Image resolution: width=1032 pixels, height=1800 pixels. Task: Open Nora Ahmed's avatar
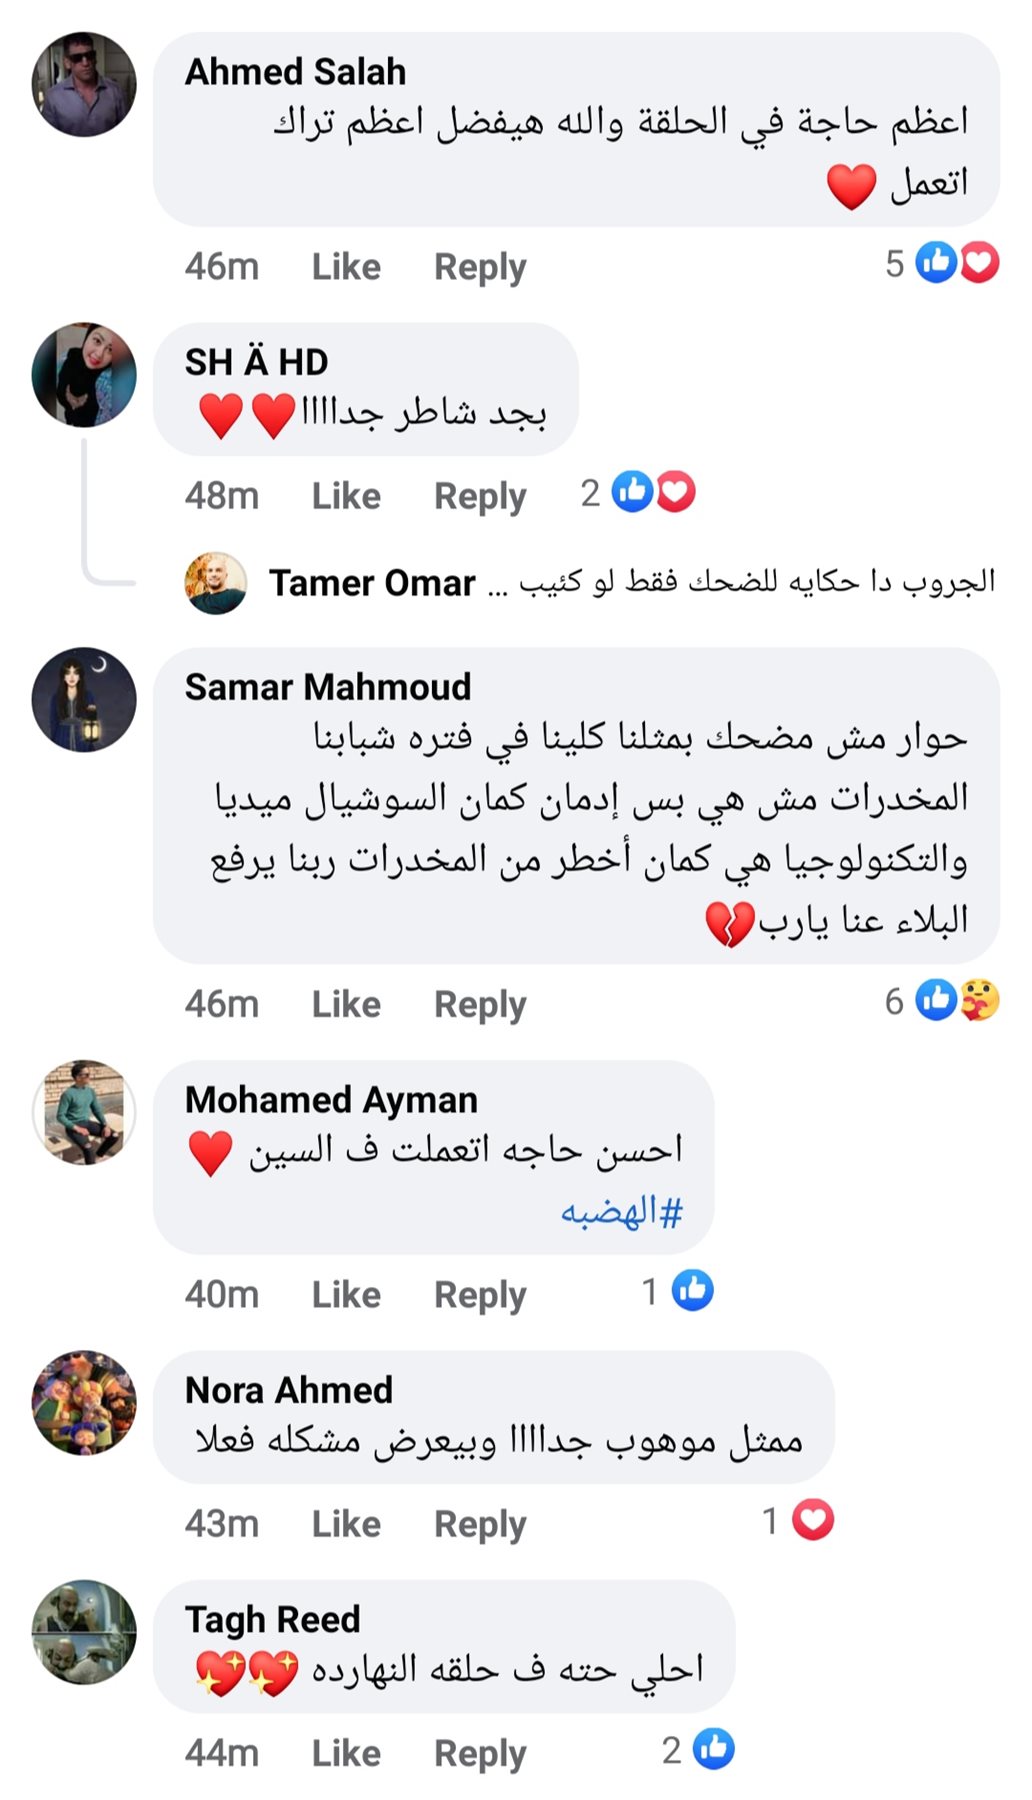[x=84, y=1403]
